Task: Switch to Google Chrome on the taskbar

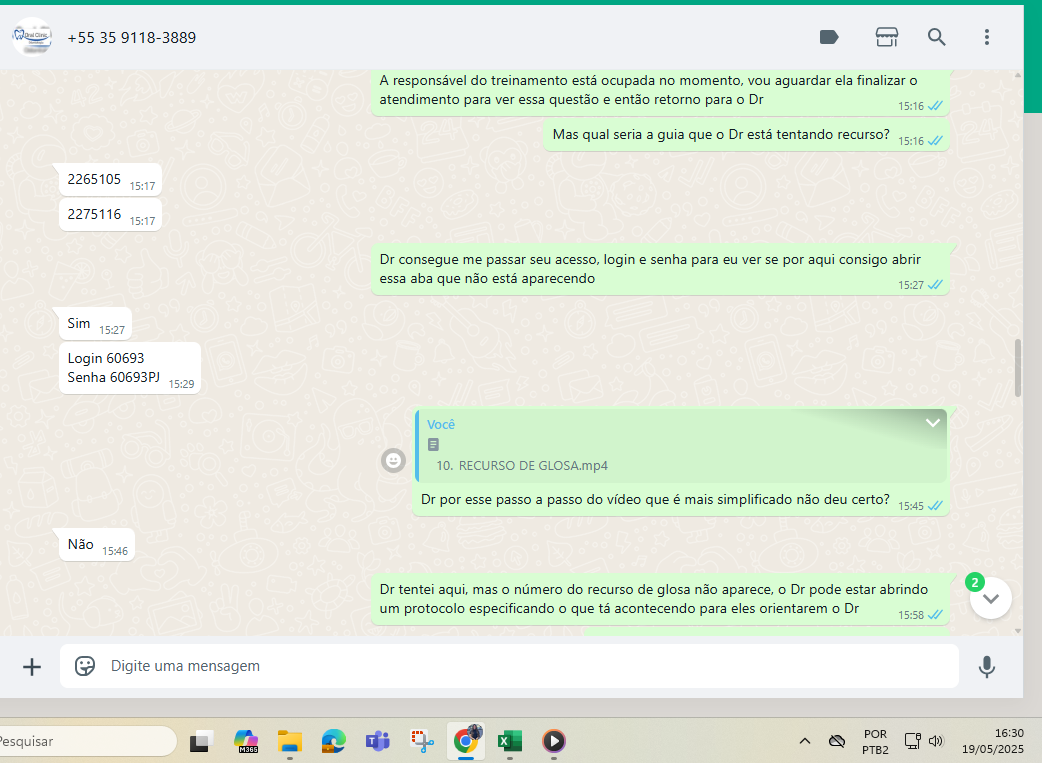Action: [465, 740]
